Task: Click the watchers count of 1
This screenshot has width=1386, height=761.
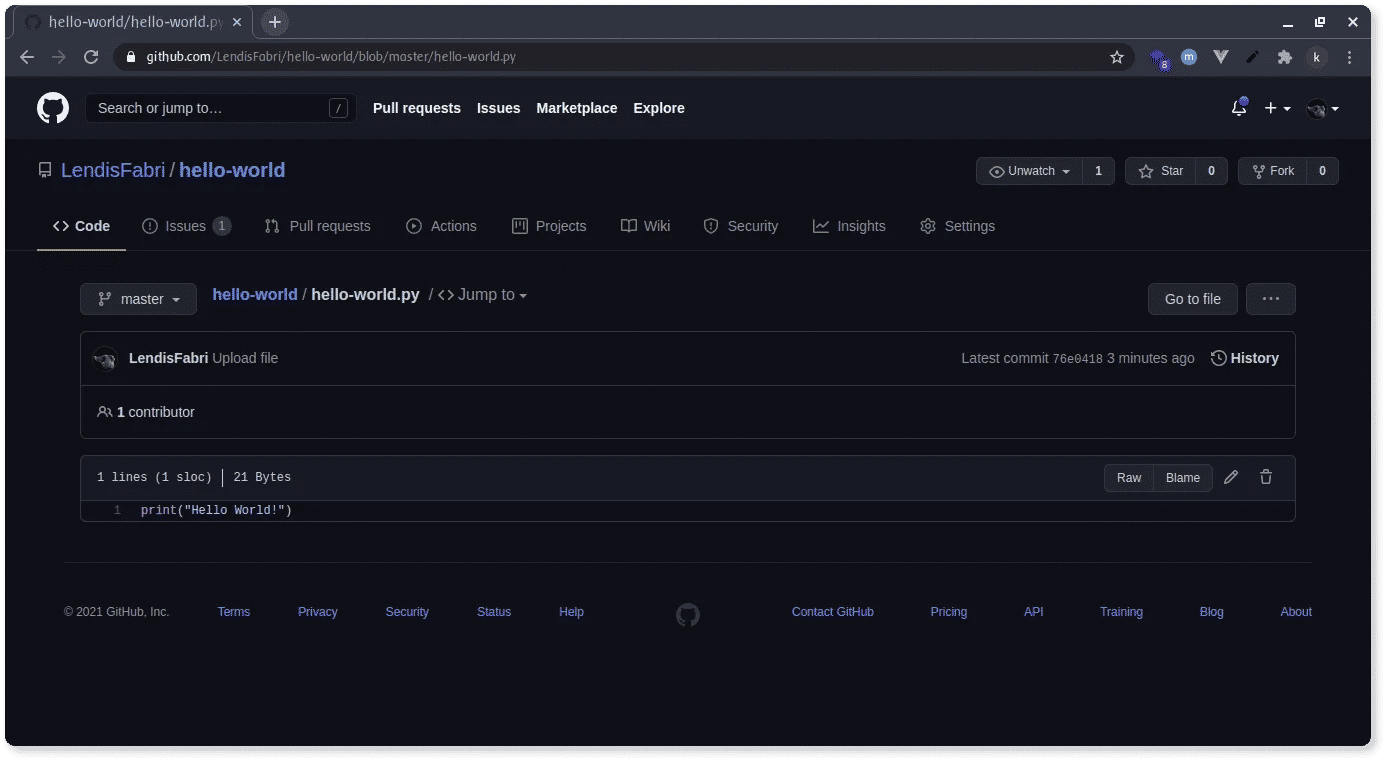Action: [x=1098, y=171]
